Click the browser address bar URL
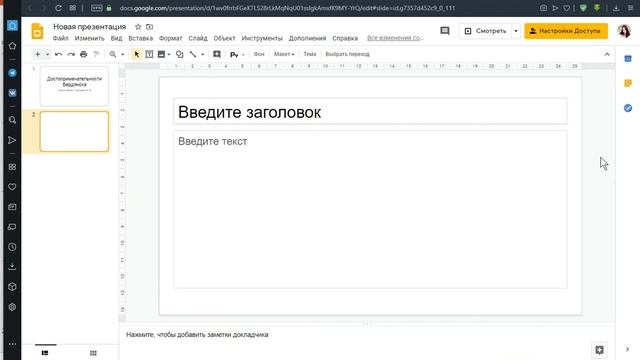 [287, 8]
